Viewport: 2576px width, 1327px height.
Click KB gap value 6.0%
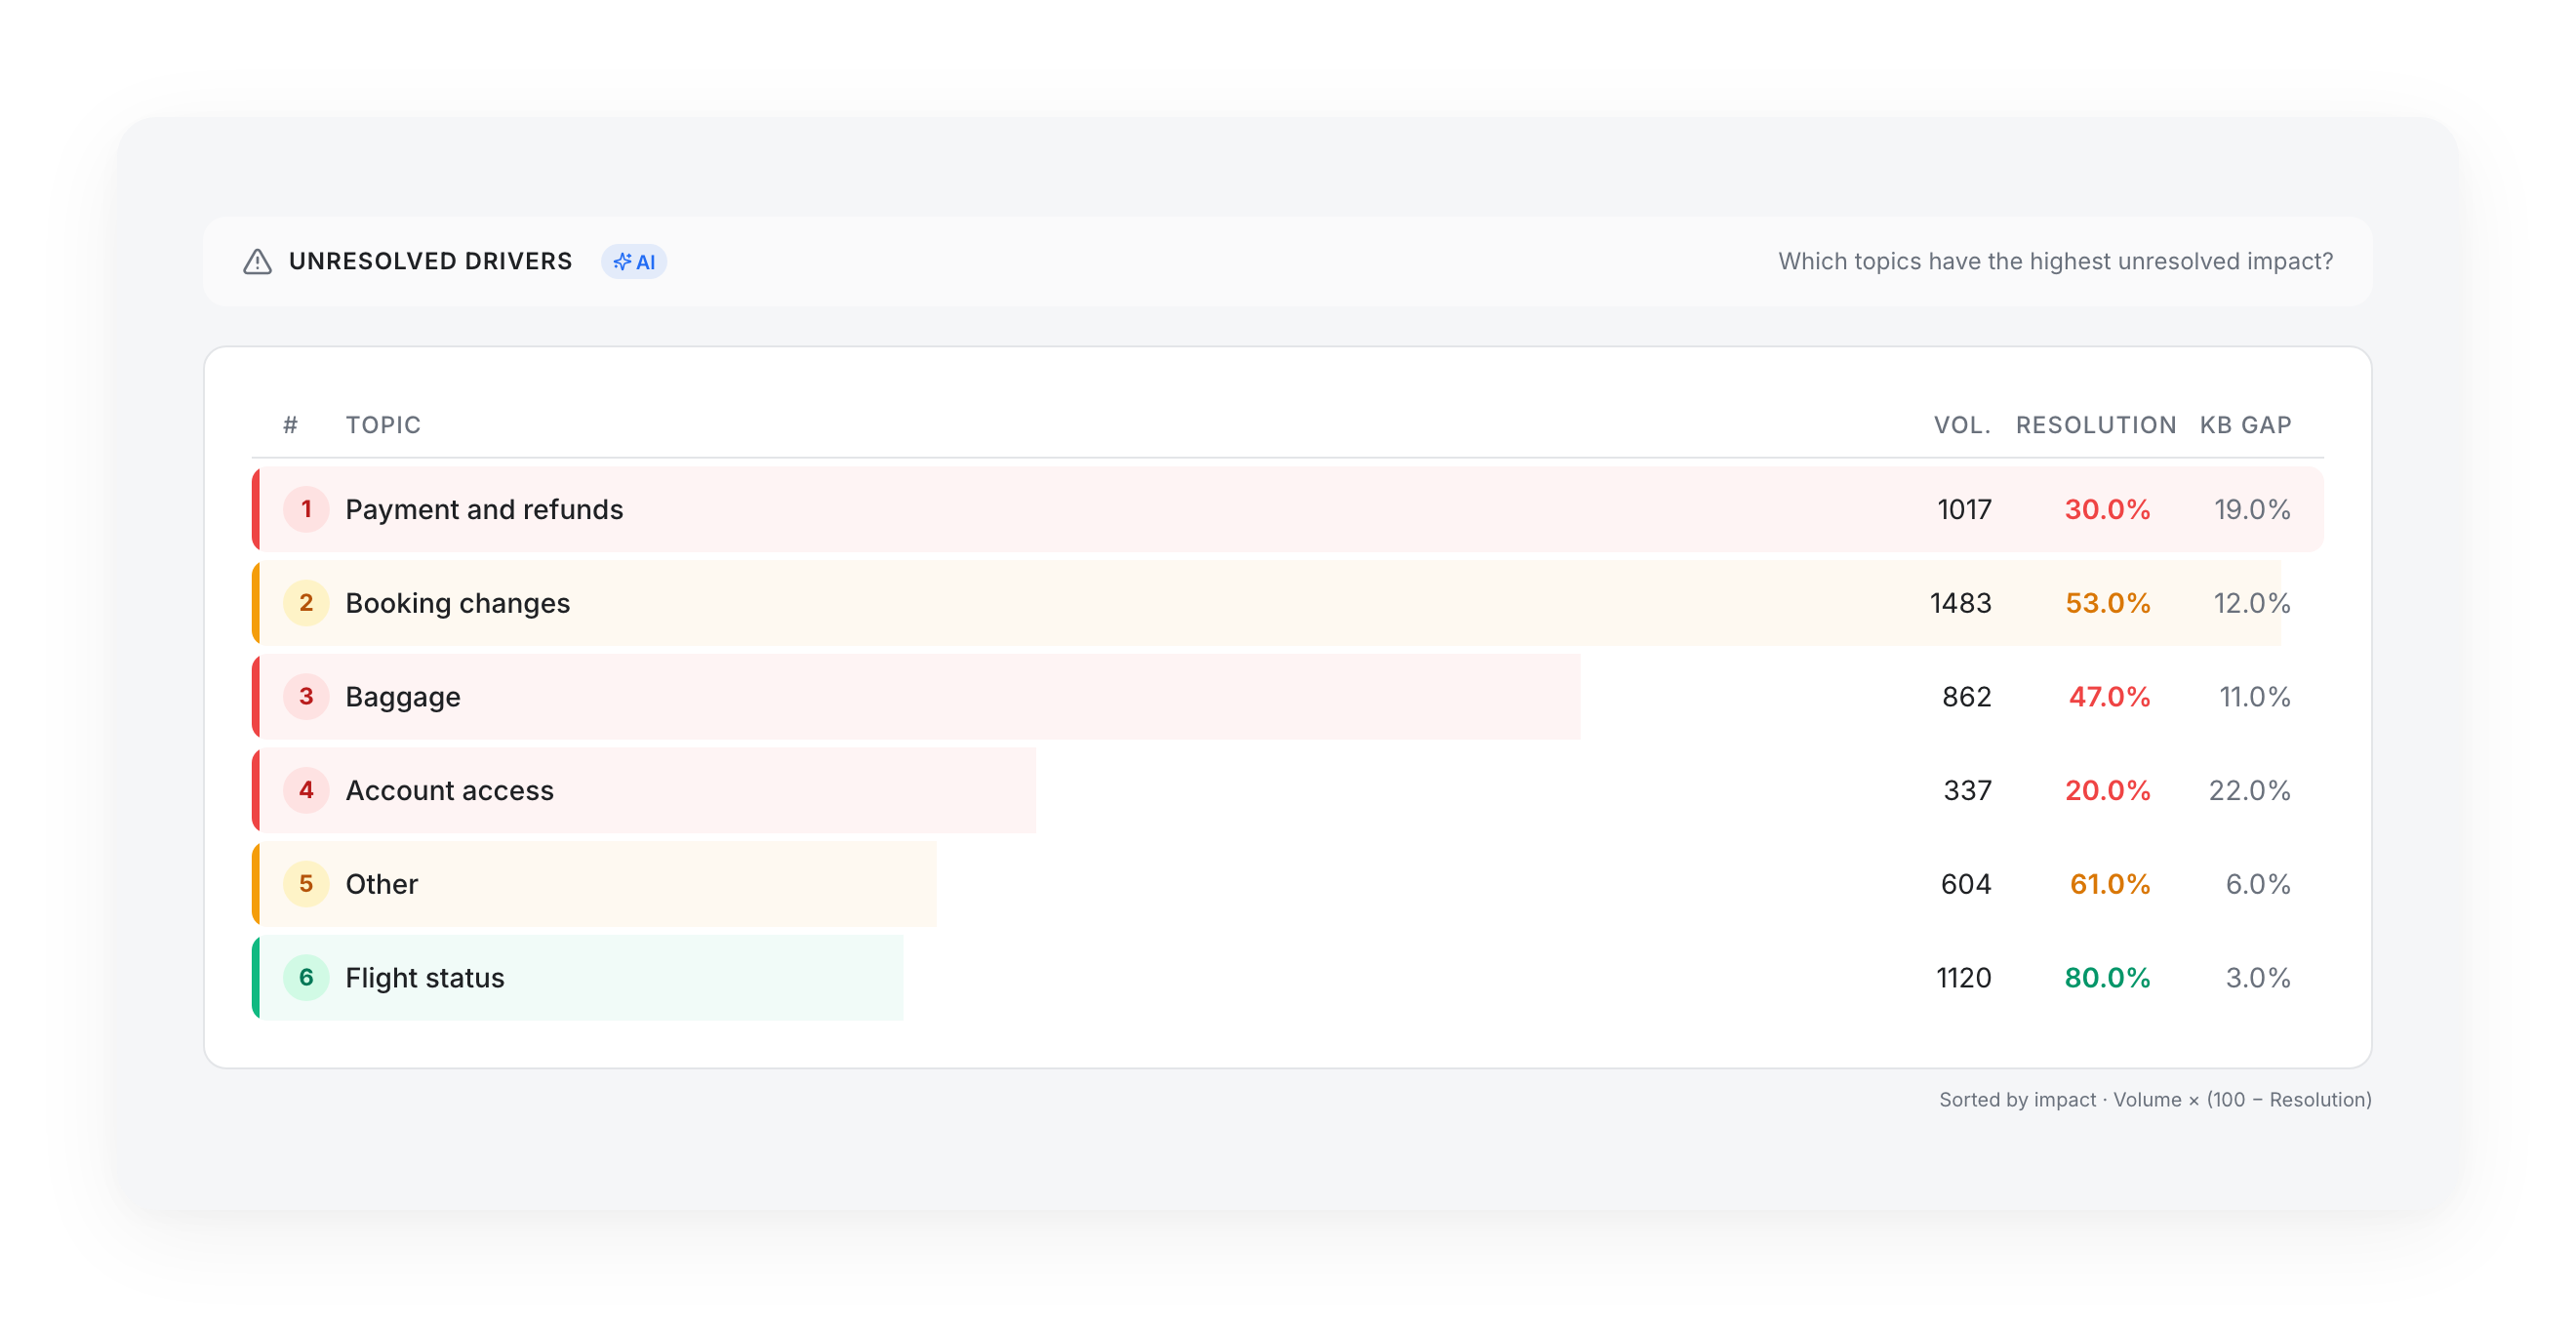coord(2258,884)
